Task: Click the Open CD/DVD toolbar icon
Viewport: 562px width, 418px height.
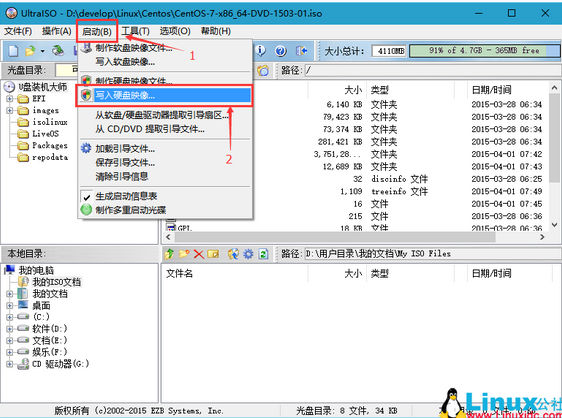Action: click(x=58, y=51)
